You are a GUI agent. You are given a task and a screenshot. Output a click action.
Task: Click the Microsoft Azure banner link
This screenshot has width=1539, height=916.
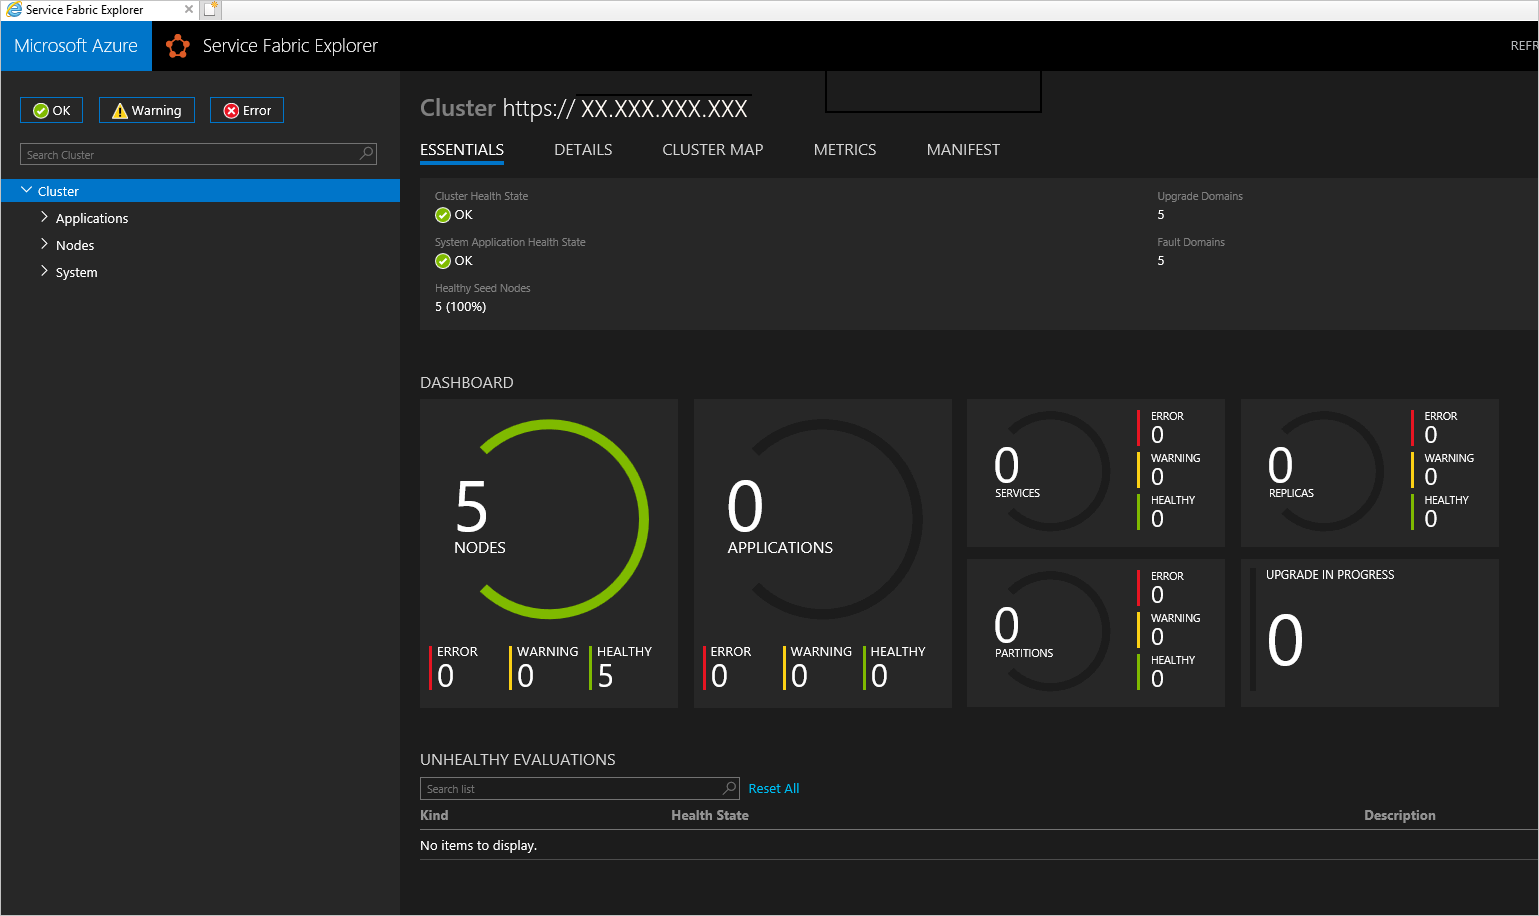tap(76, 46)
